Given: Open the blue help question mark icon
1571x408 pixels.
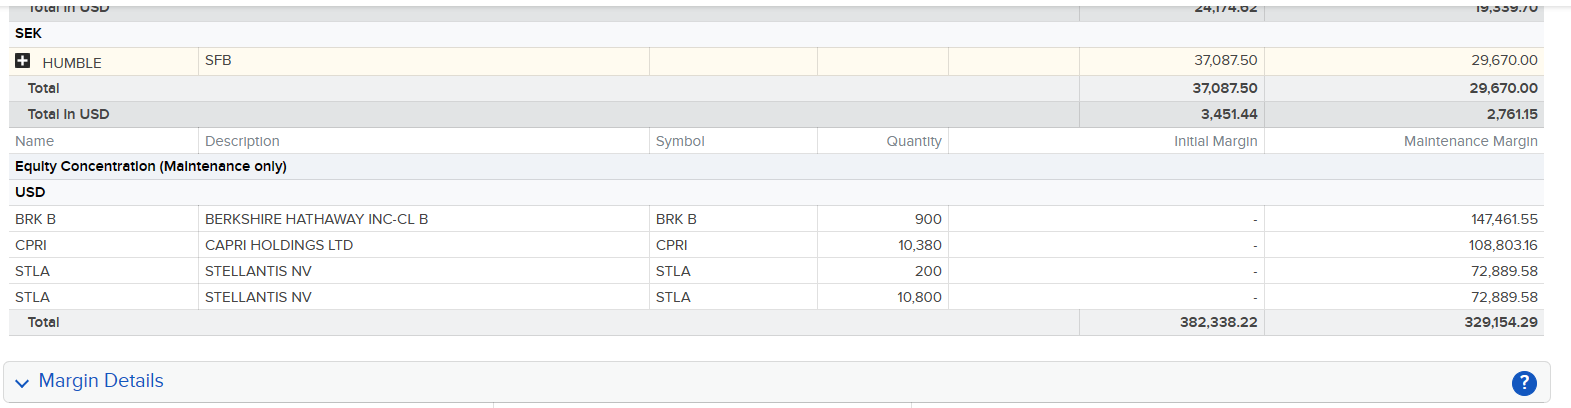Looking at the screenshot, I should (1523, 382).
